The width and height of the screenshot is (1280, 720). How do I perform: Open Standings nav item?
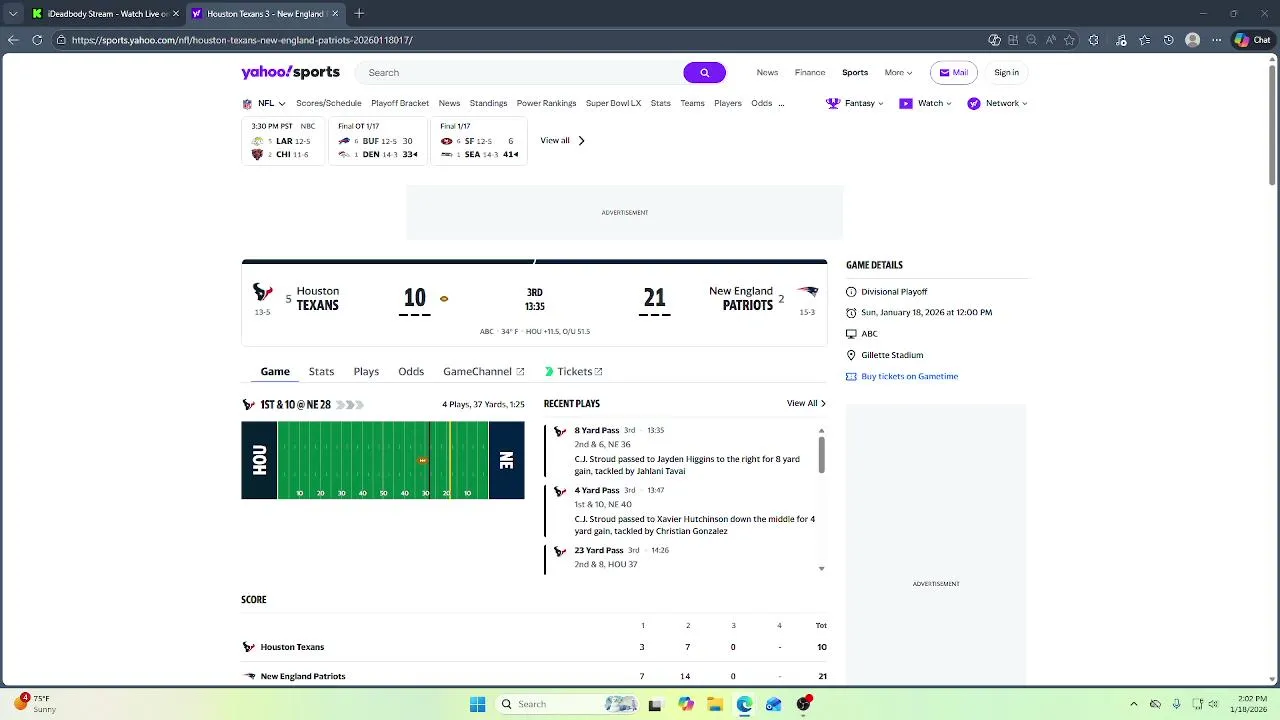click(488, 103)
